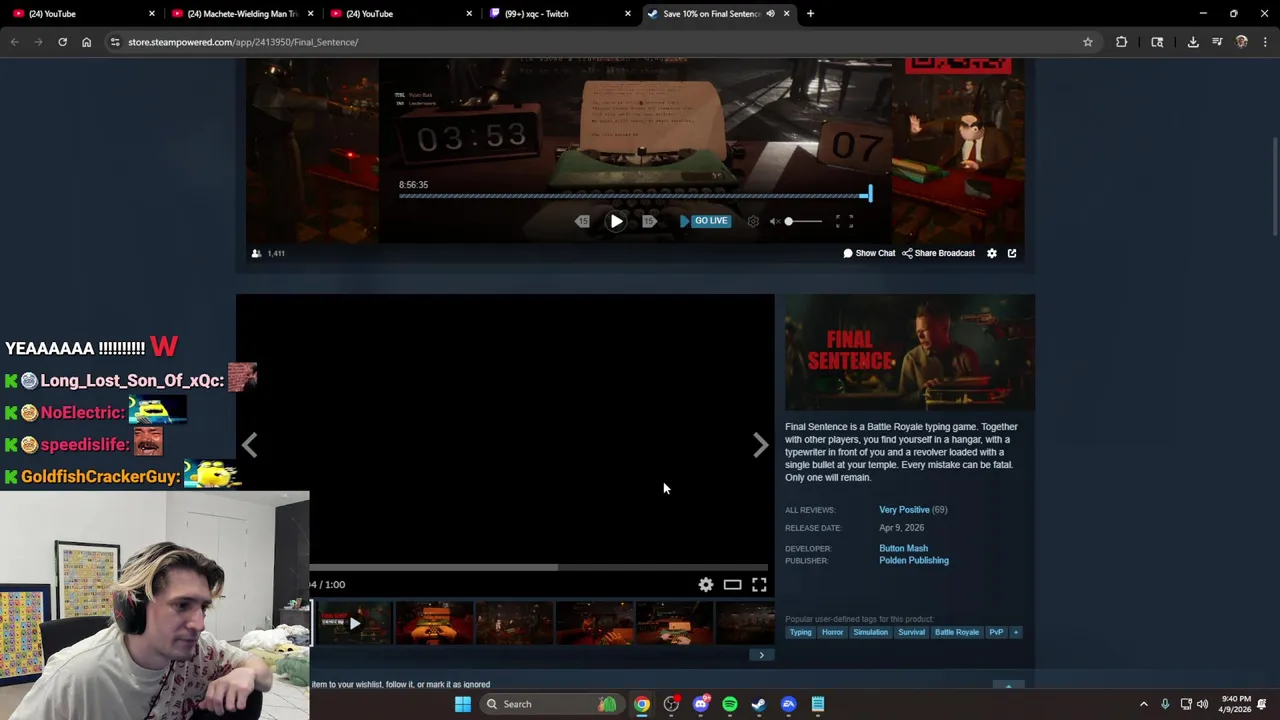The width and height of the screenshot is (1280, 720).
Task: Toggle theater mode on trailer player
Action: click(x=732, y=585)
